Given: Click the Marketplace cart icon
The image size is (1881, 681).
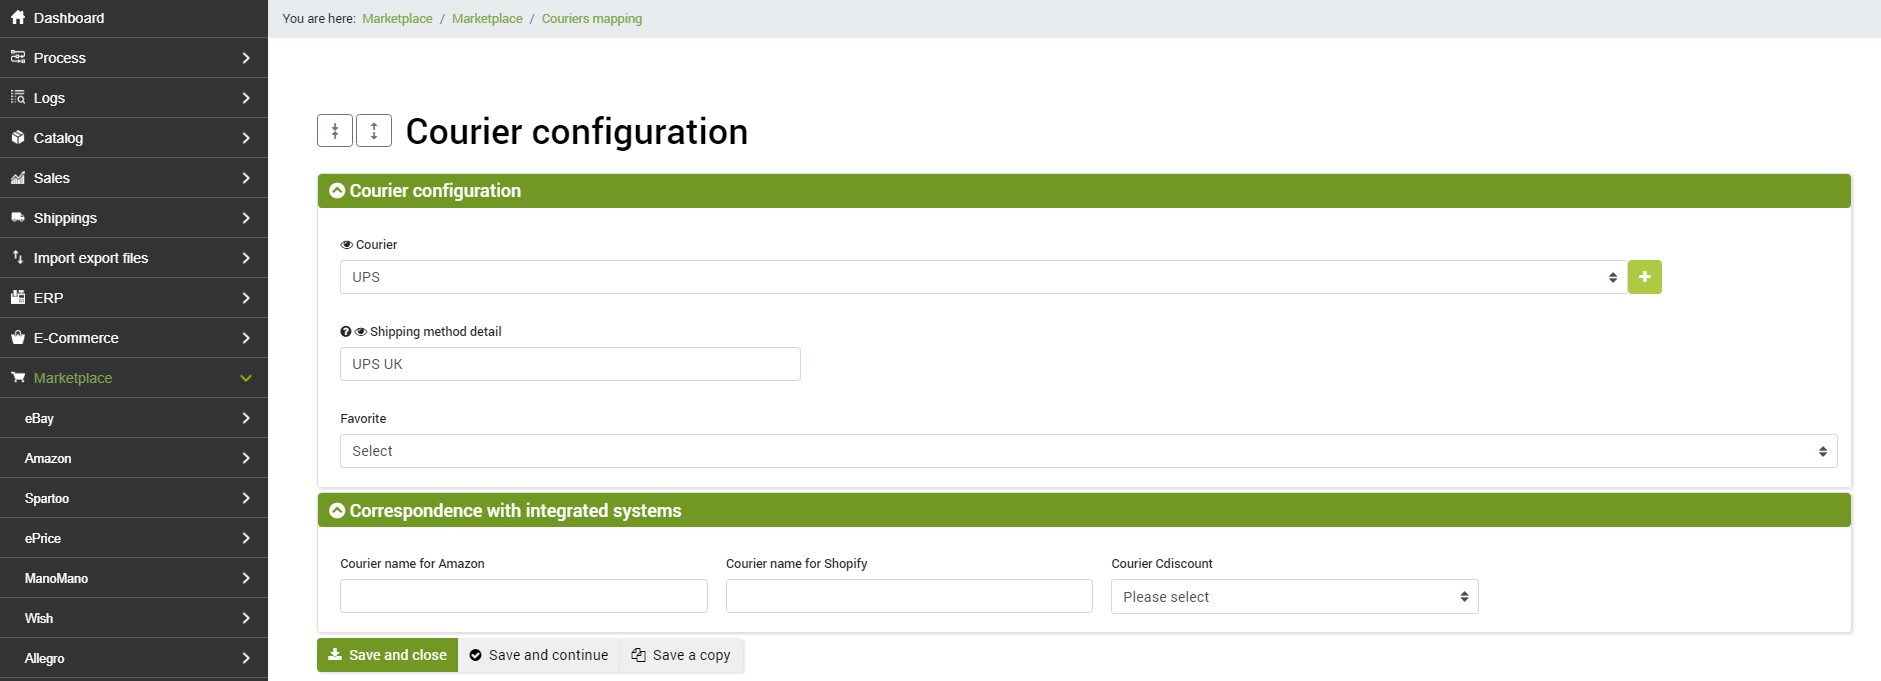Looking at the screenshot, I should tap(18, 377).
